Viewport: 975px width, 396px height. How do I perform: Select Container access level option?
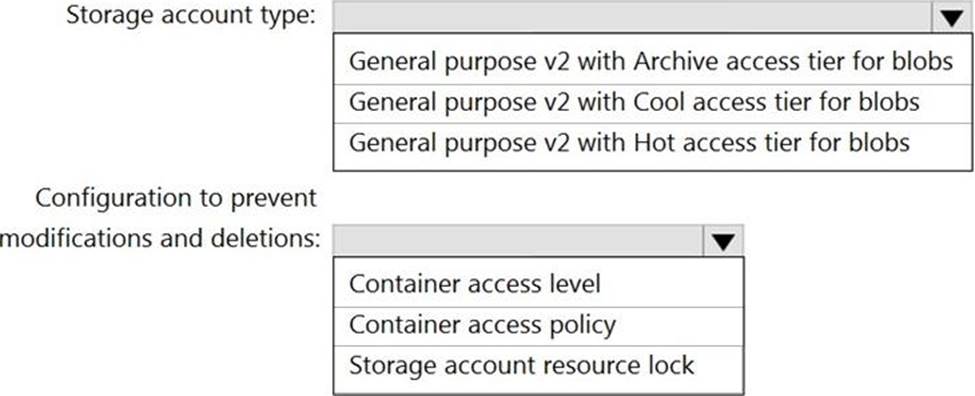pos(538,284)
